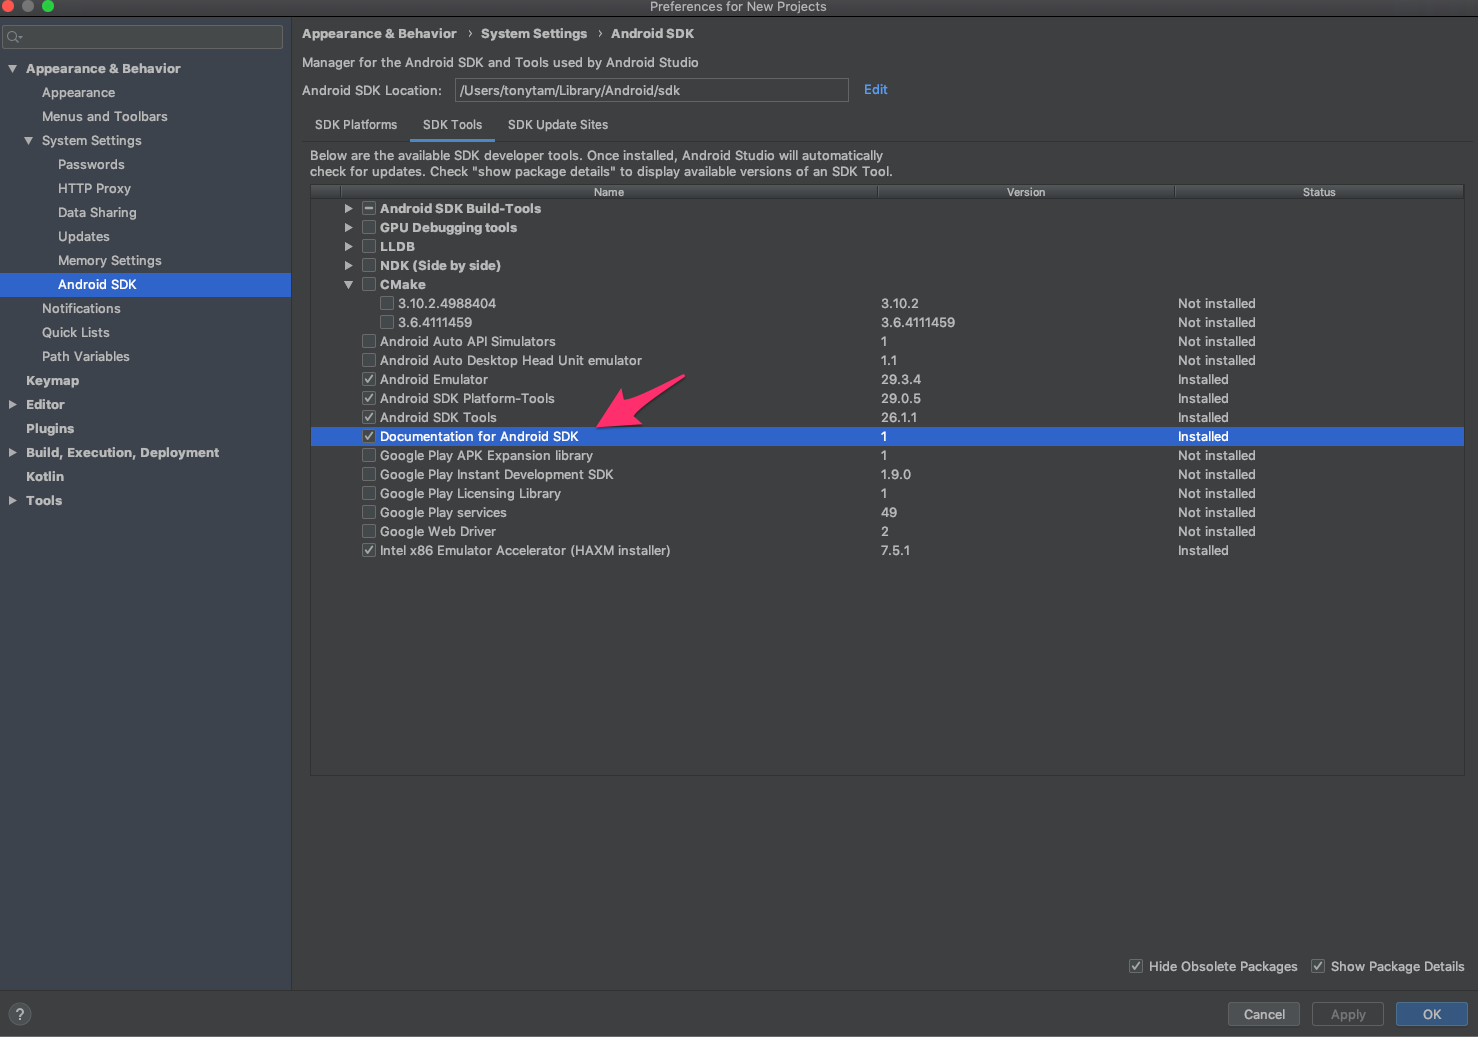1478x1037 pixels.
Task: Open Plugins settings
Action: [x=50, y=428]
